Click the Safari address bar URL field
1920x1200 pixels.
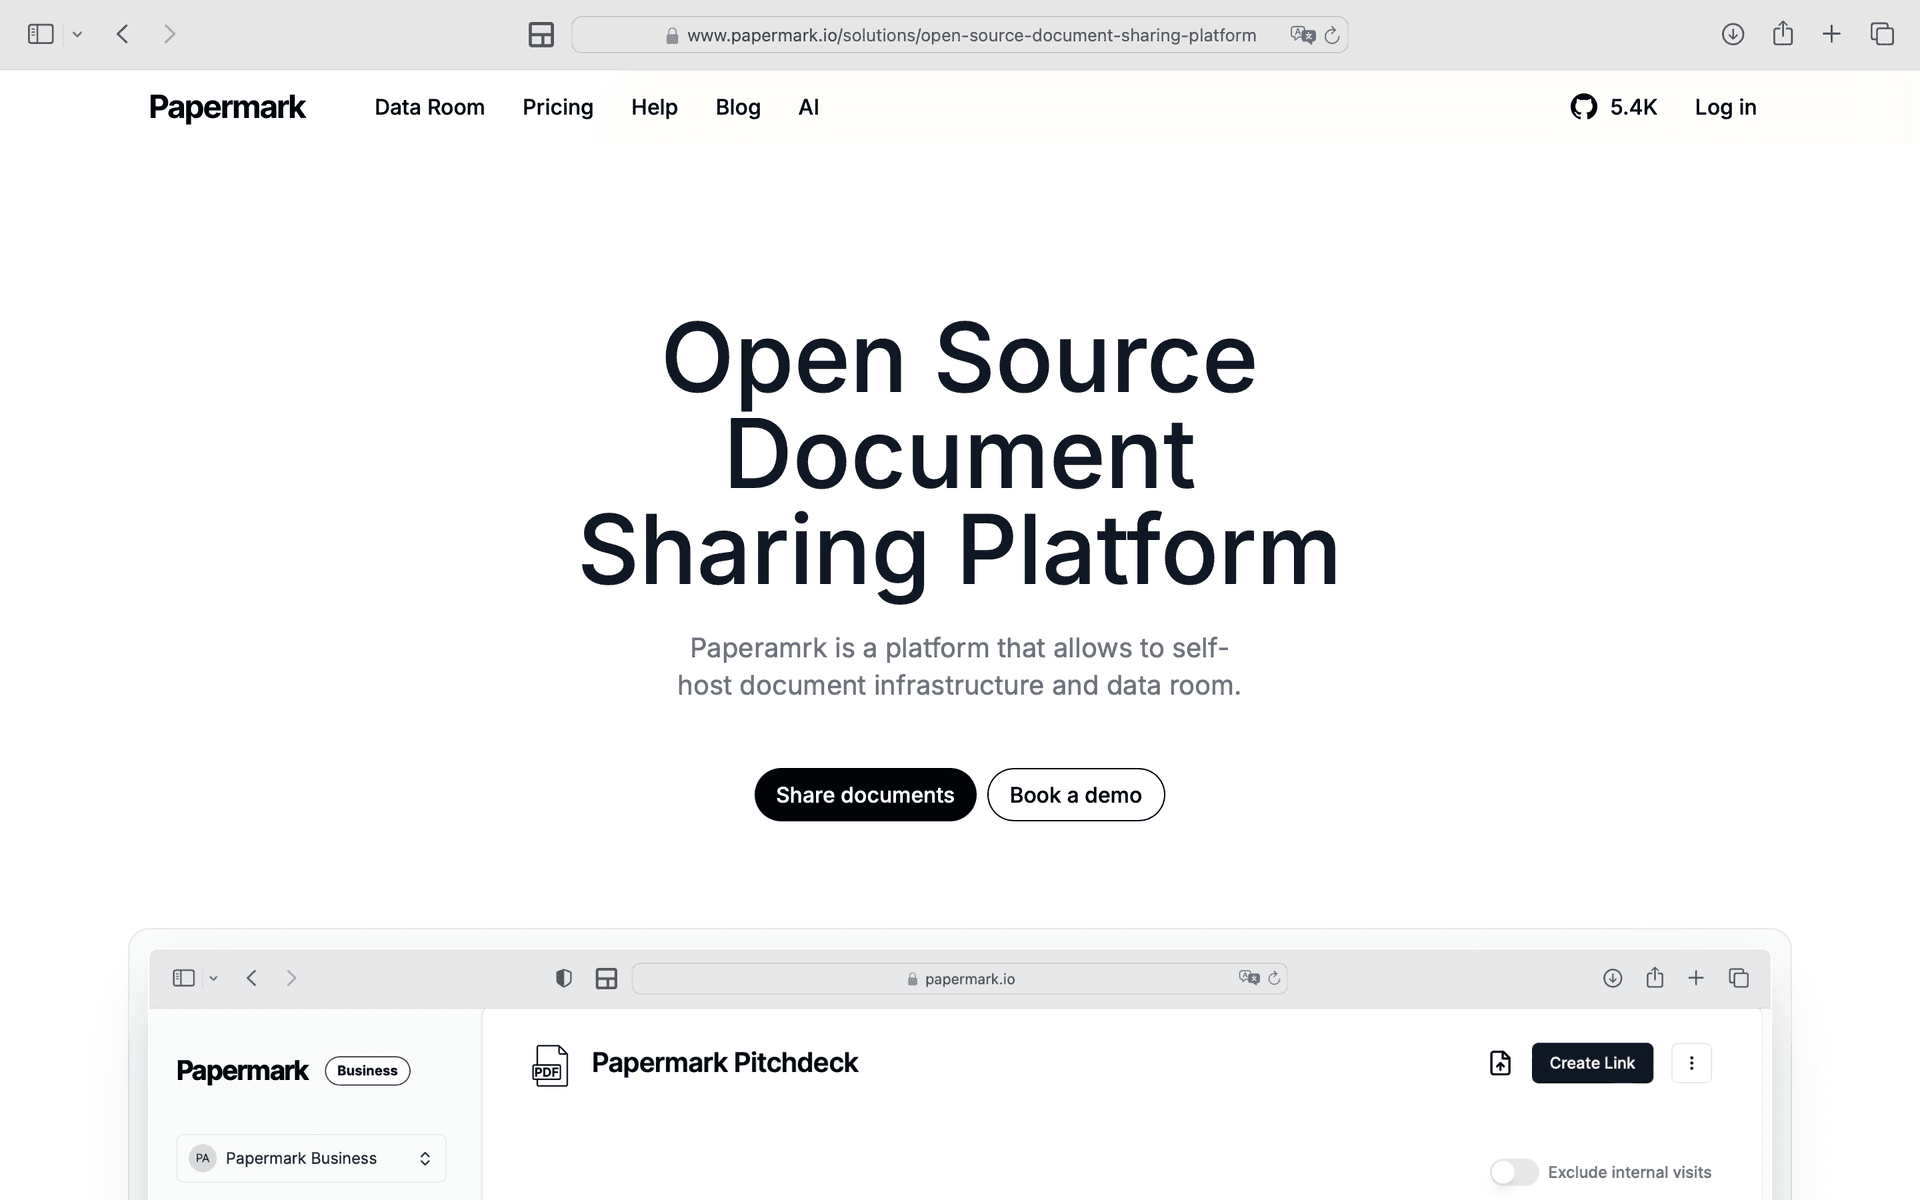[970, 35]
